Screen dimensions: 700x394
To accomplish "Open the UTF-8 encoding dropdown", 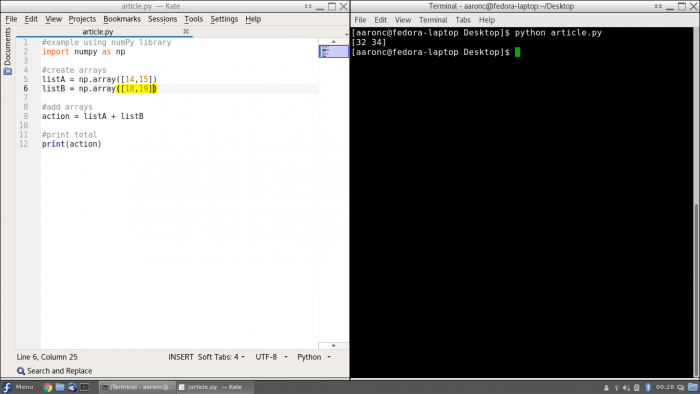I will tap(271, 357).
